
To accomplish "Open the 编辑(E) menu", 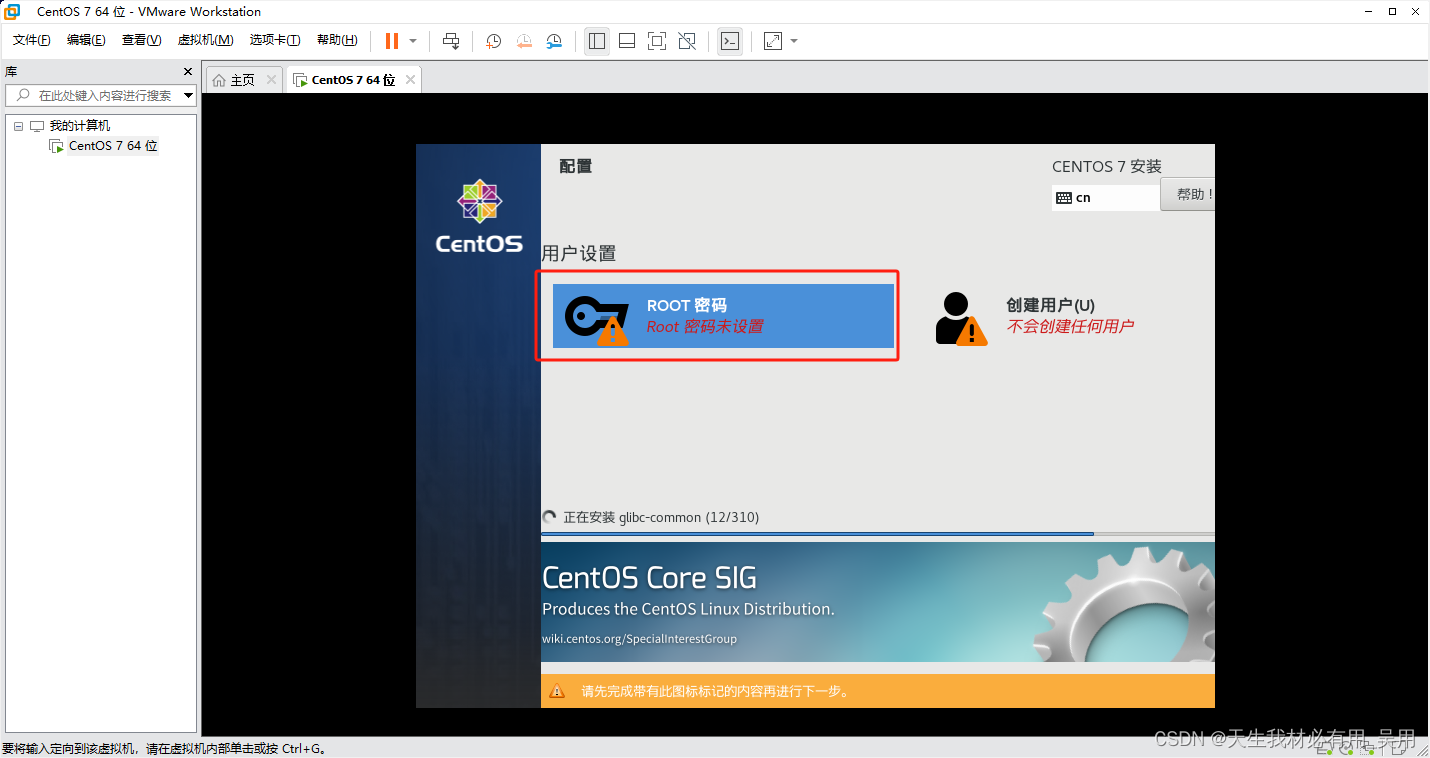I will coord(86,40).
